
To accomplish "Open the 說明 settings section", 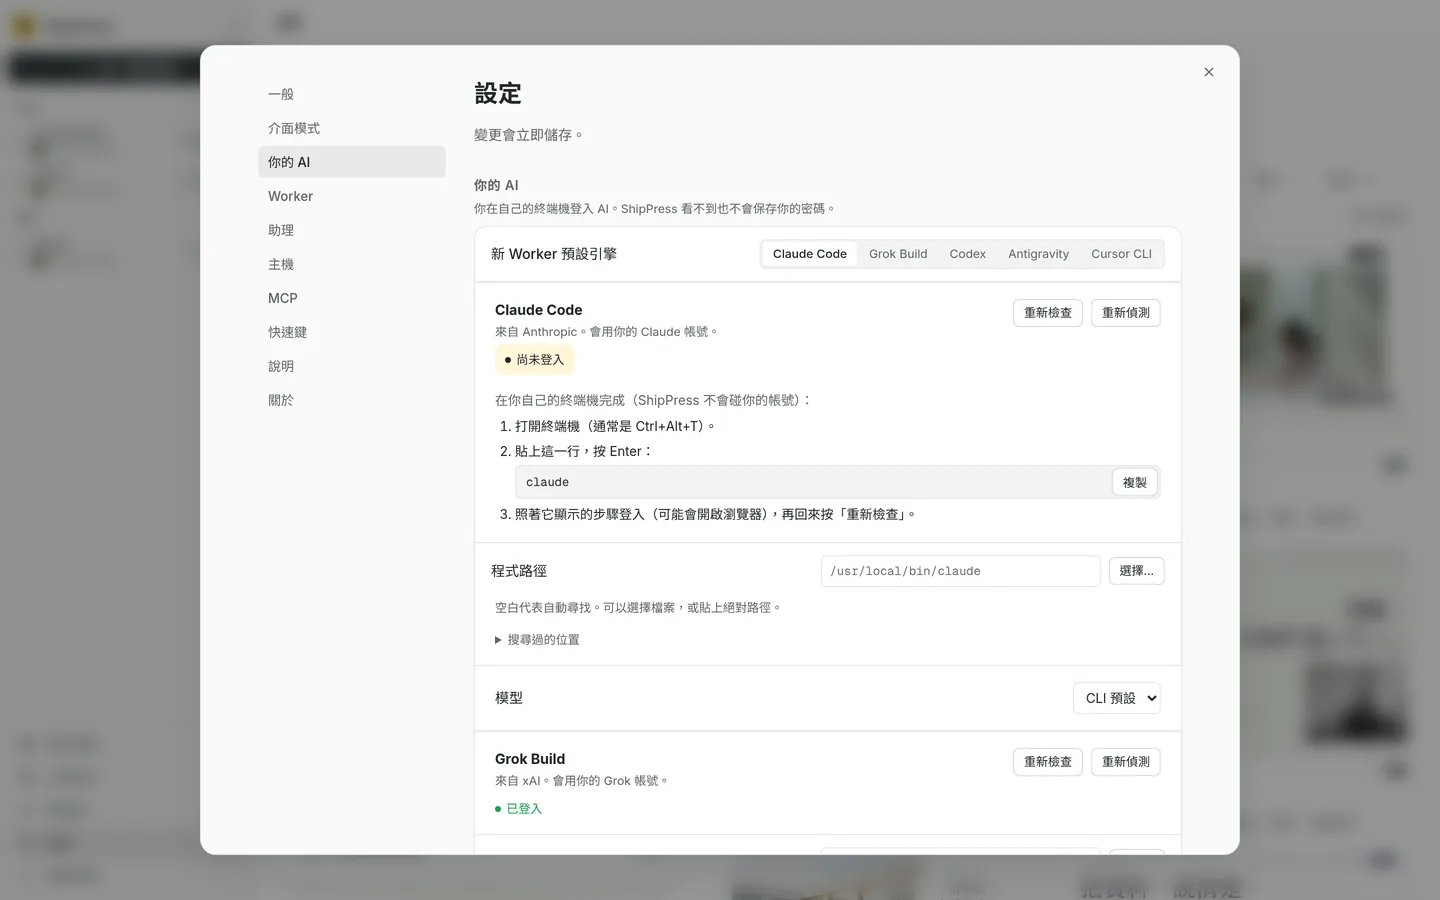I will coord(351,366).
